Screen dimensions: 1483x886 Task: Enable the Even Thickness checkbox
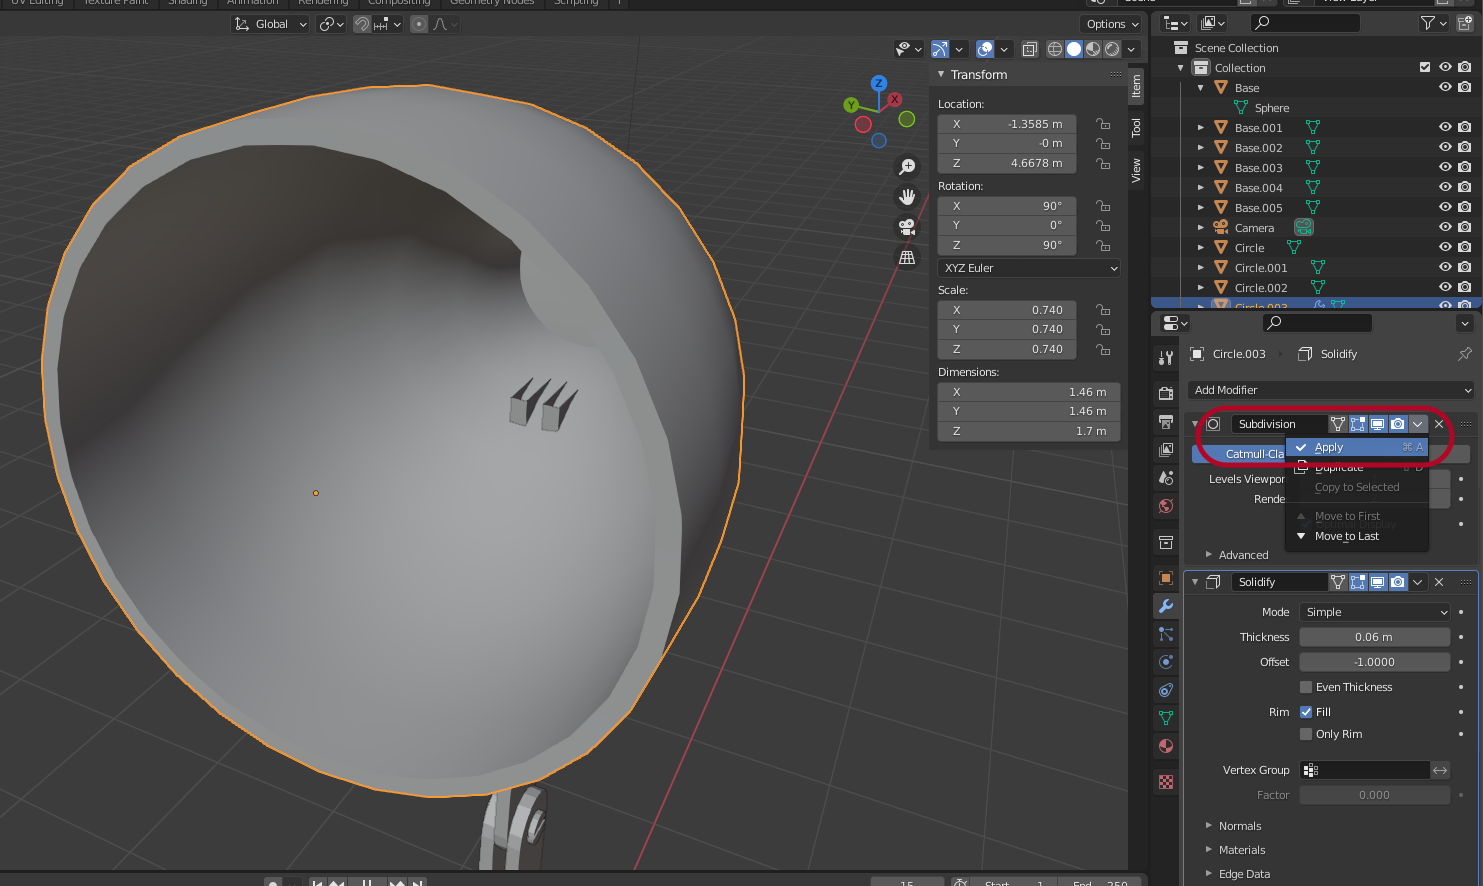[x=1306, y=687]
